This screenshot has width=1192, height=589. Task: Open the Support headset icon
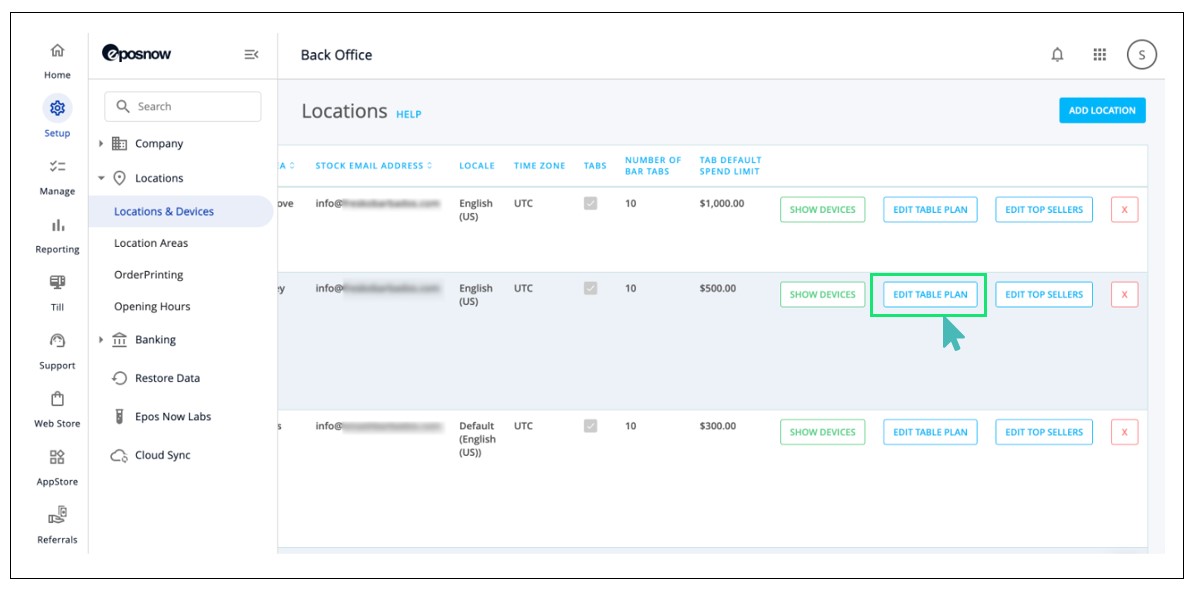coord(57,341)
